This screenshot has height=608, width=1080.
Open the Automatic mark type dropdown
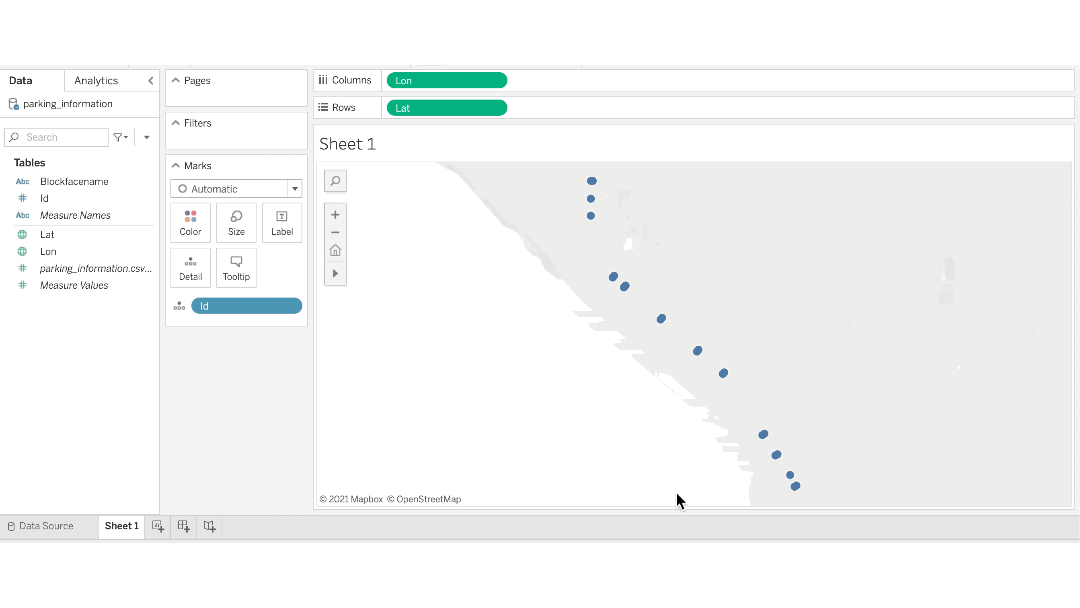point(295,188)
